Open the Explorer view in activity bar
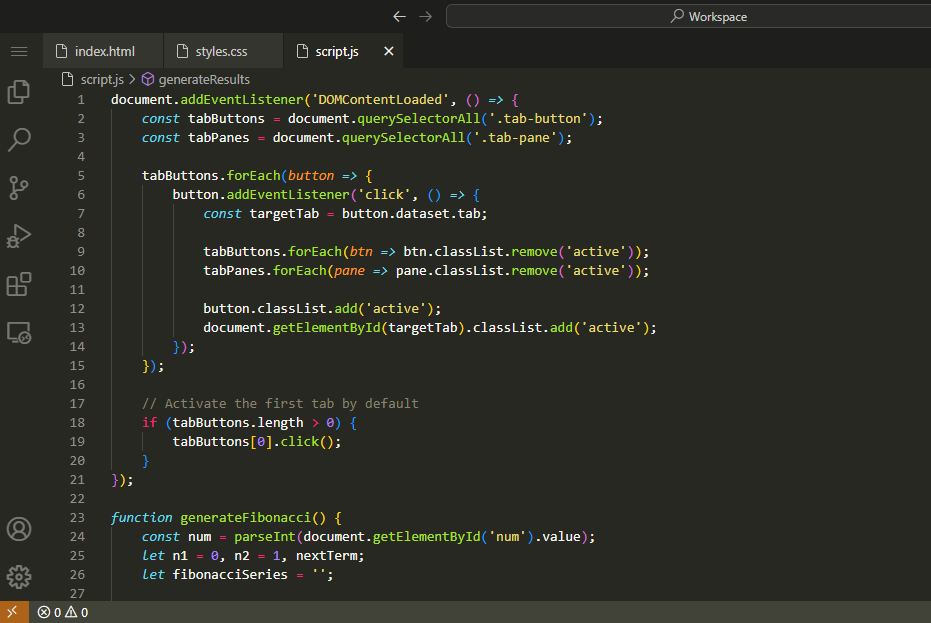931x623 pixels. (x=19, y=92)
